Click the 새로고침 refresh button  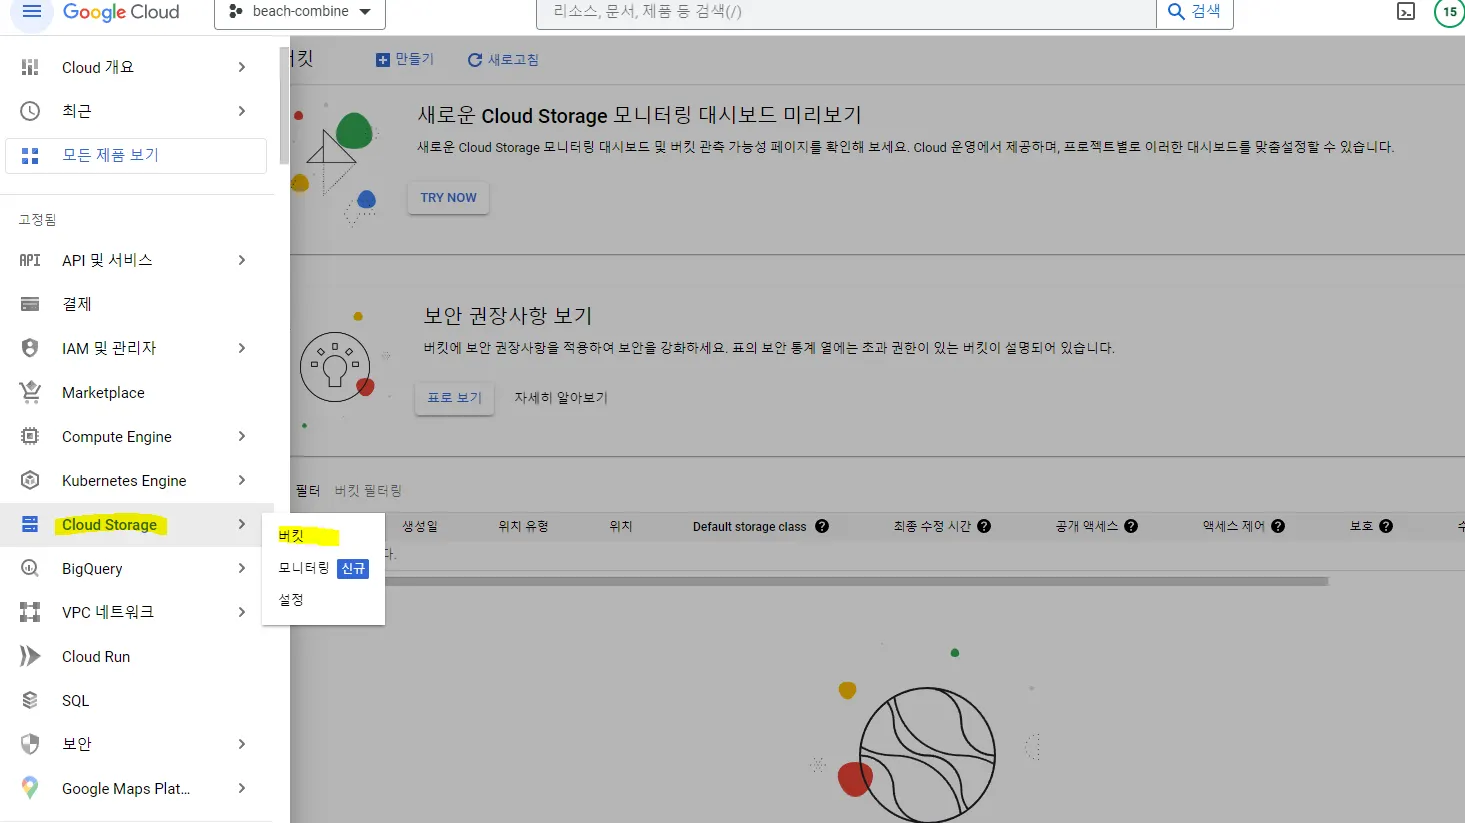tap(503, 60)
